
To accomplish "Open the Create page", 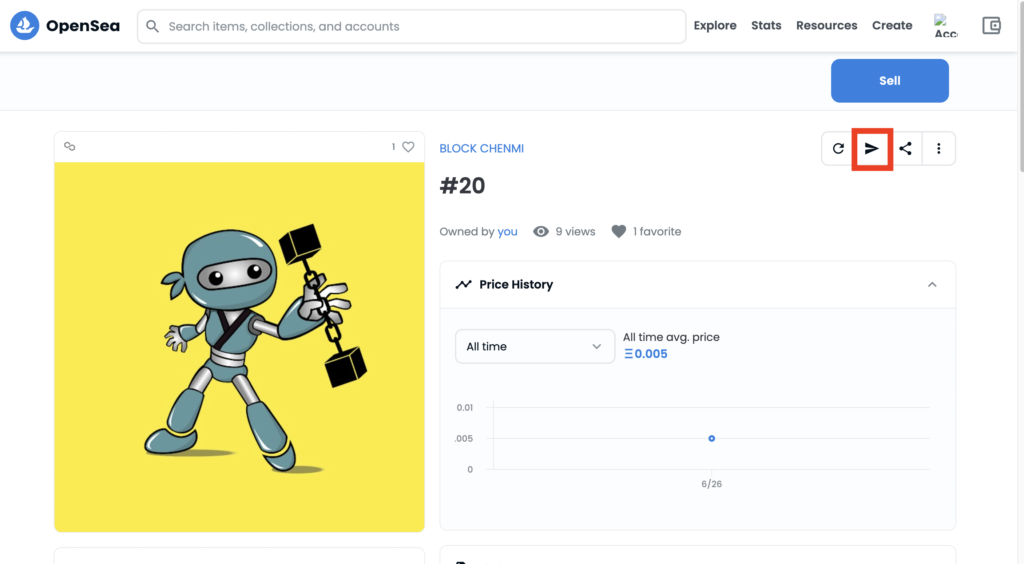I will pos(892,25).
